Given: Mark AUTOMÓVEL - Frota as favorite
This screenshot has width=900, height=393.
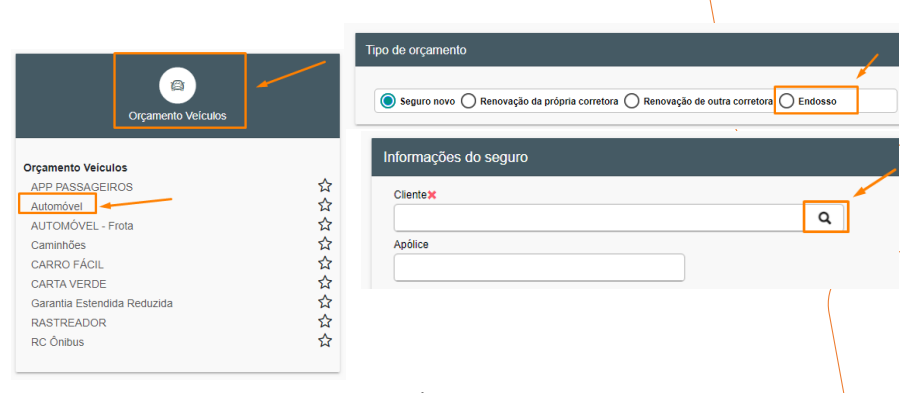Looking at the screenshot, I should [x=325, y=224].
